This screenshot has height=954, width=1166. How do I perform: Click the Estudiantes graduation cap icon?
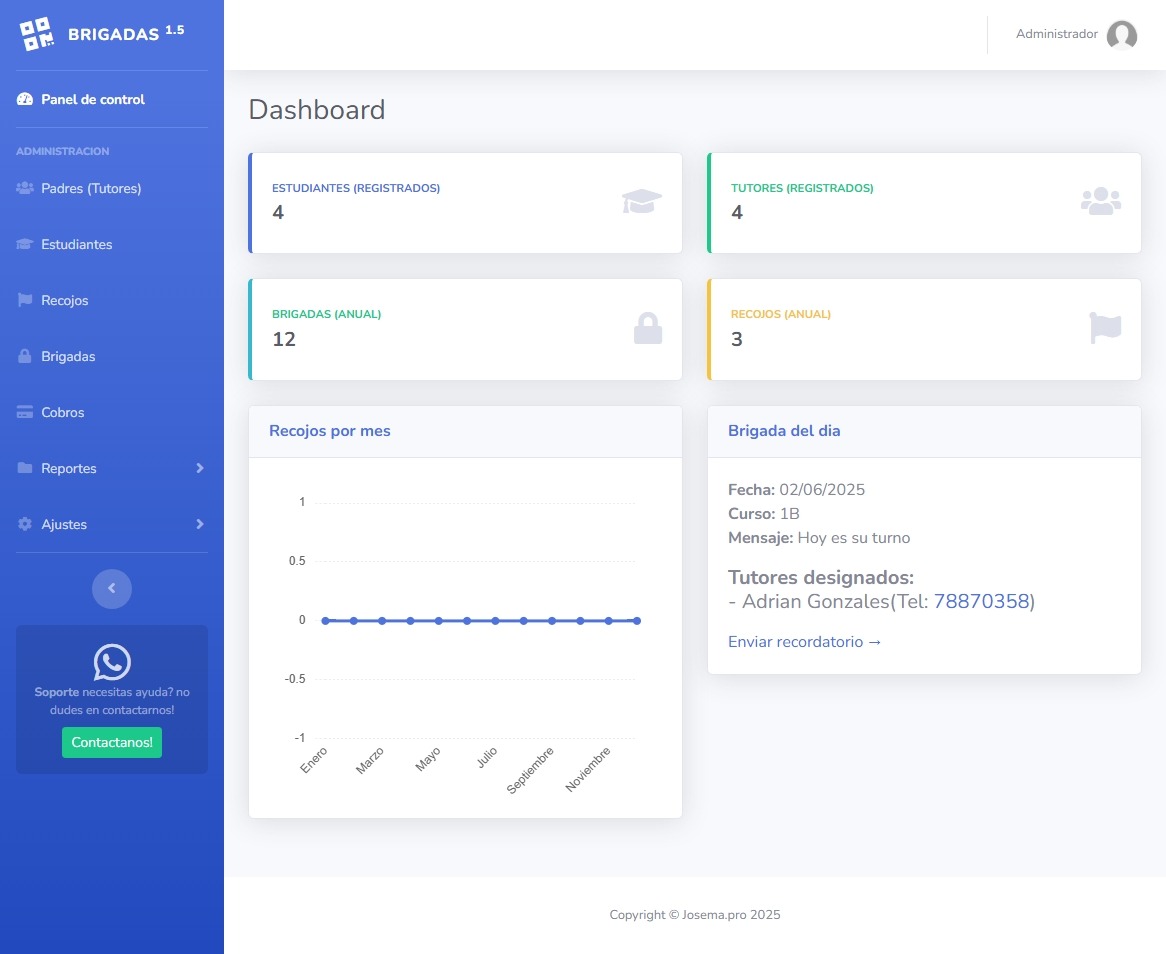24,244
